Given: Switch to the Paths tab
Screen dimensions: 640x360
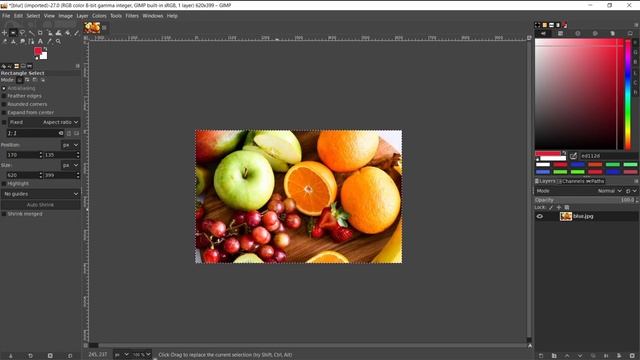Looking at the screenshot, I should (595, 181).
